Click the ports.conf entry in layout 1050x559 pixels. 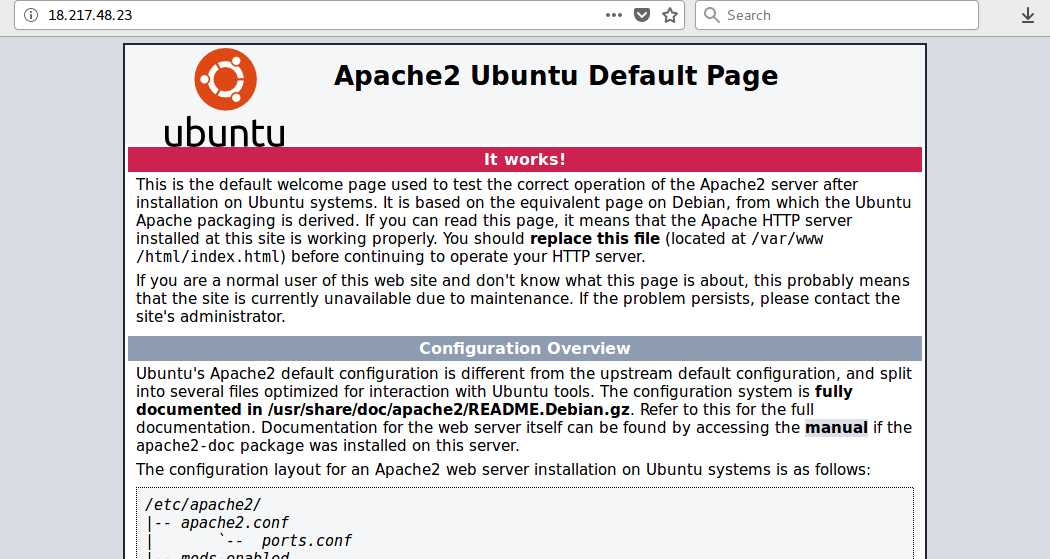tap(306, 540)
